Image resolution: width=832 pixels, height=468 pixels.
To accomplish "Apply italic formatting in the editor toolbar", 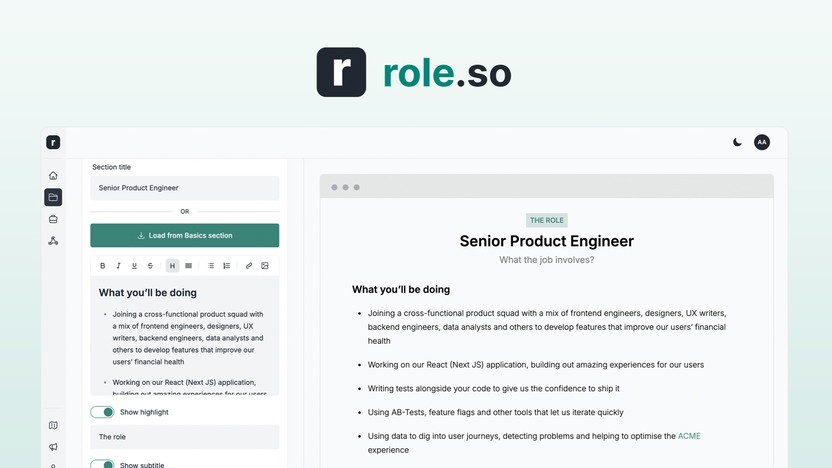I will (x=118, y=266).
